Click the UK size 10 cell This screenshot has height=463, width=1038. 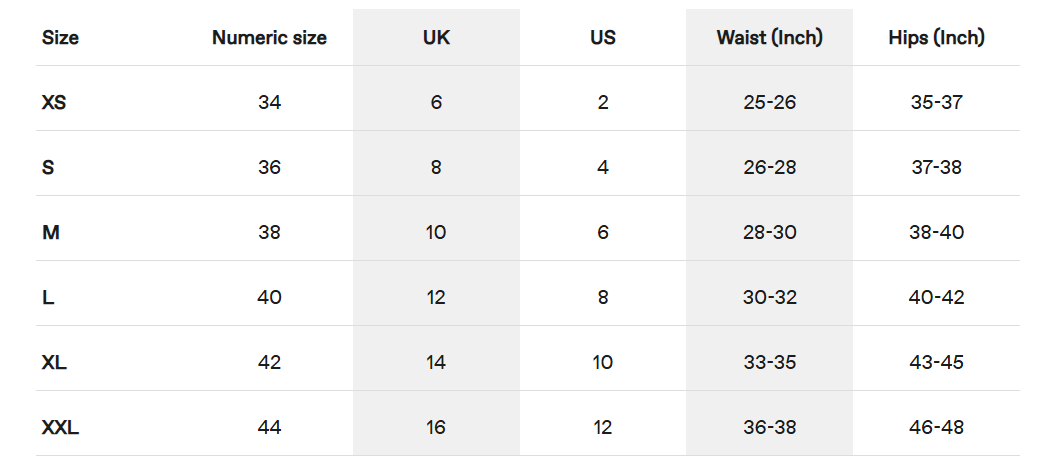436,232
